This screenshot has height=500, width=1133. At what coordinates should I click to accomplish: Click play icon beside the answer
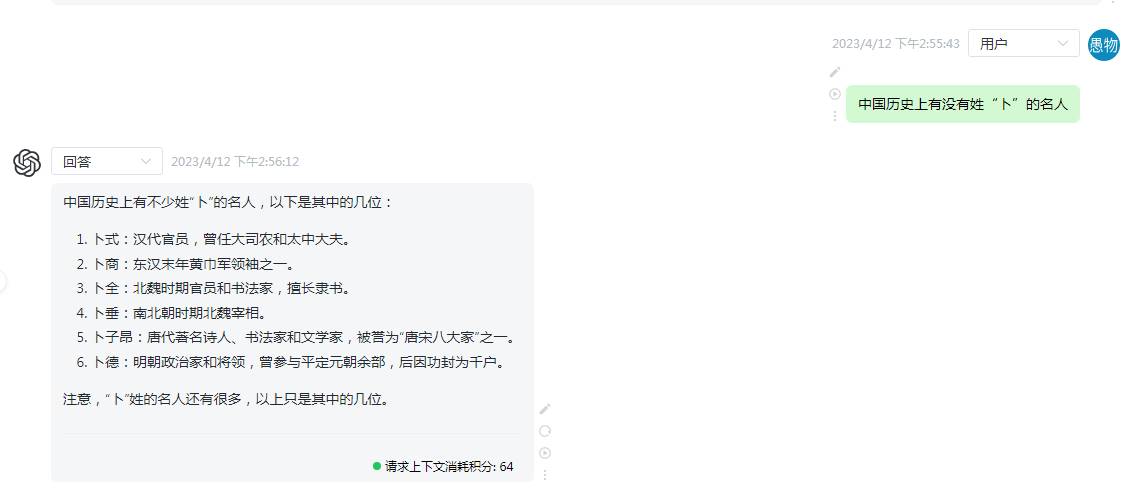545,453
